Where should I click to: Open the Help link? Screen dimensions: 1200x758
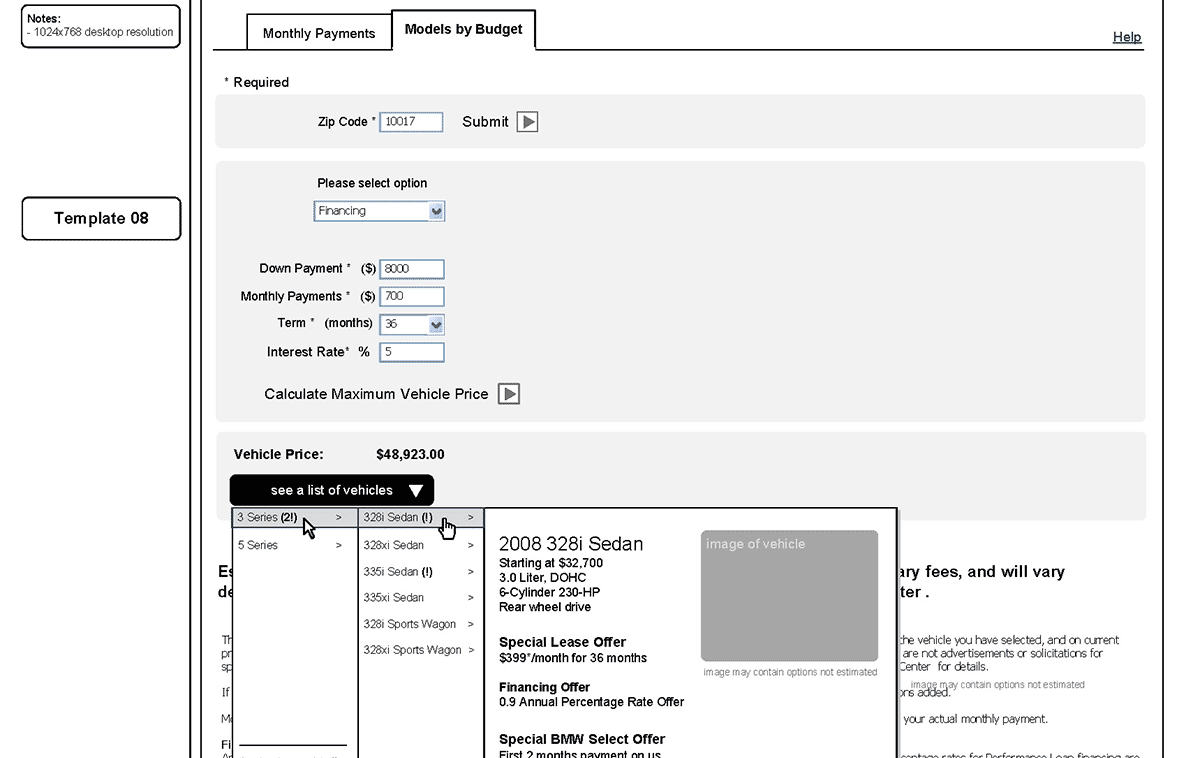pyautogui.click(x=1126, y=37)
